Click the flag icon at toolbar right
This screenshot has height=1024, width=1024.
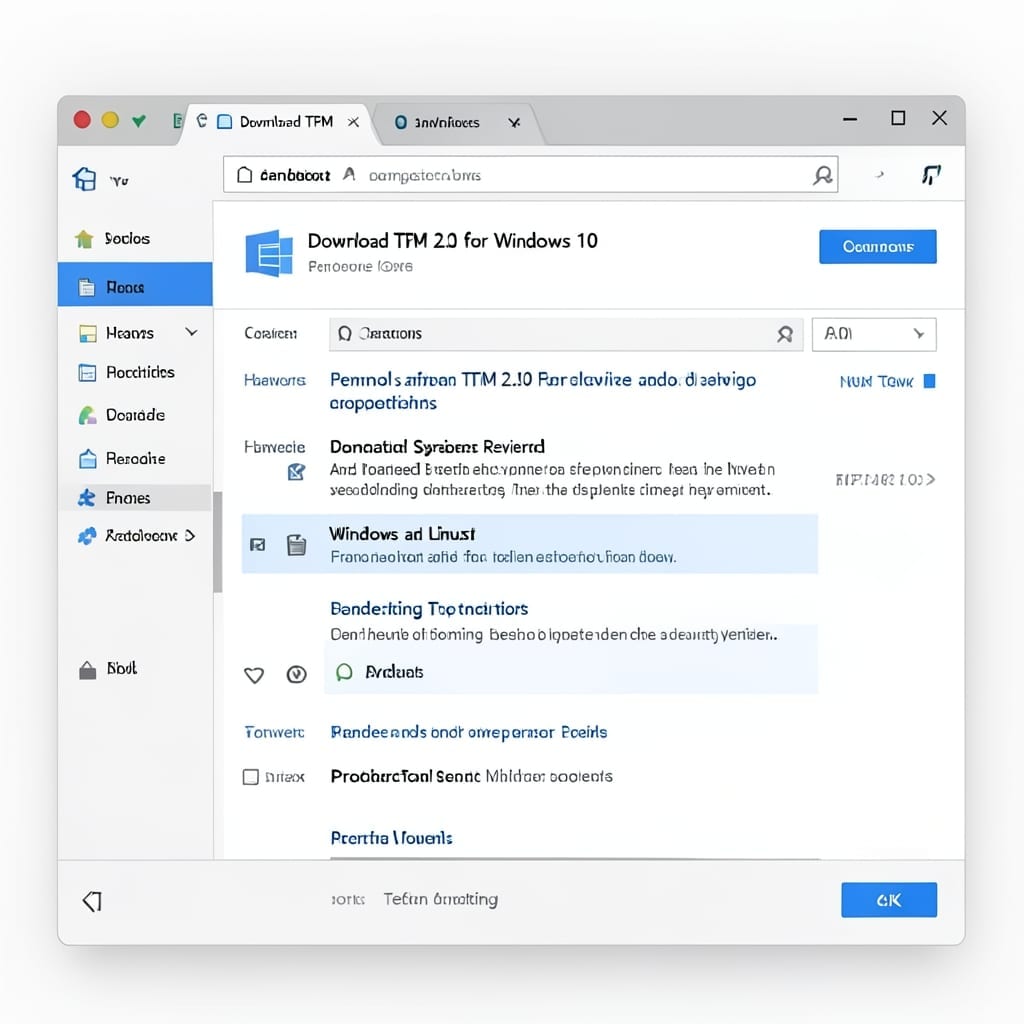point(931,174)
